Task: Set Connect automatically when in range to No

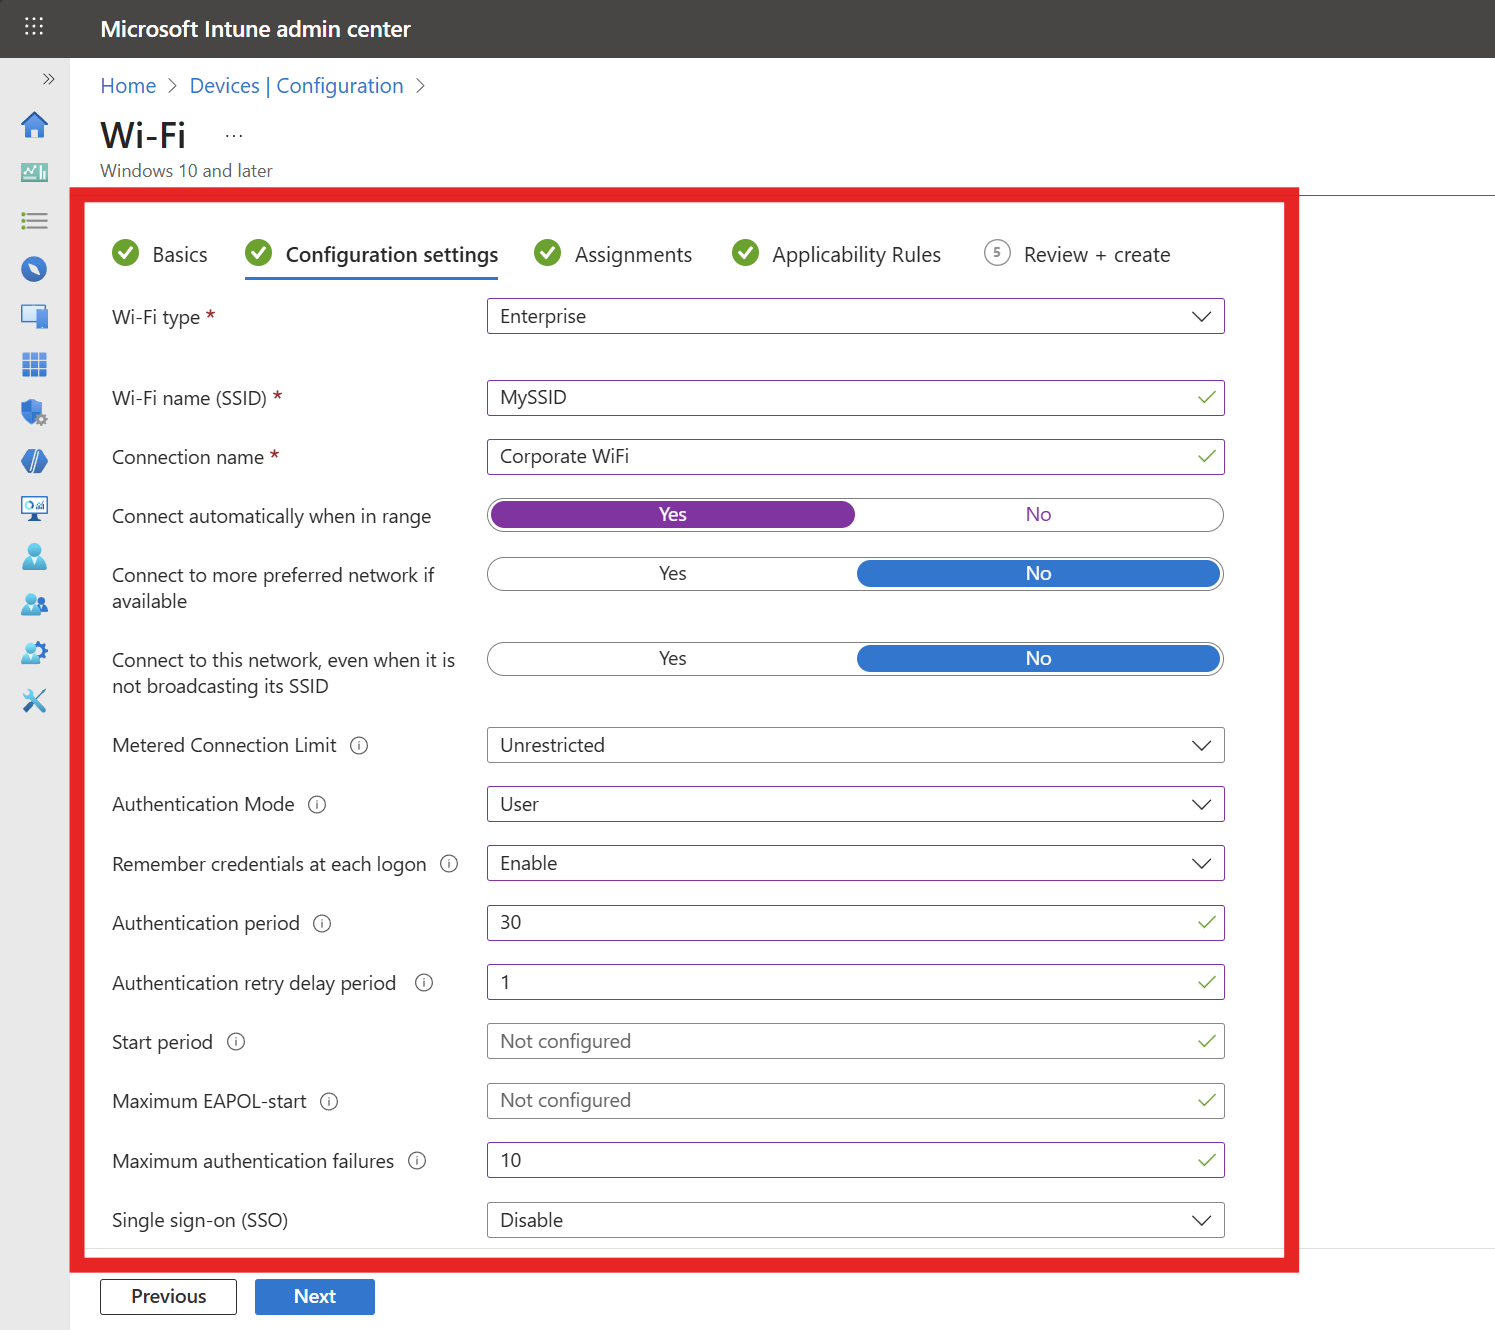Action: pyautogui.click(x=1038, y=515)
